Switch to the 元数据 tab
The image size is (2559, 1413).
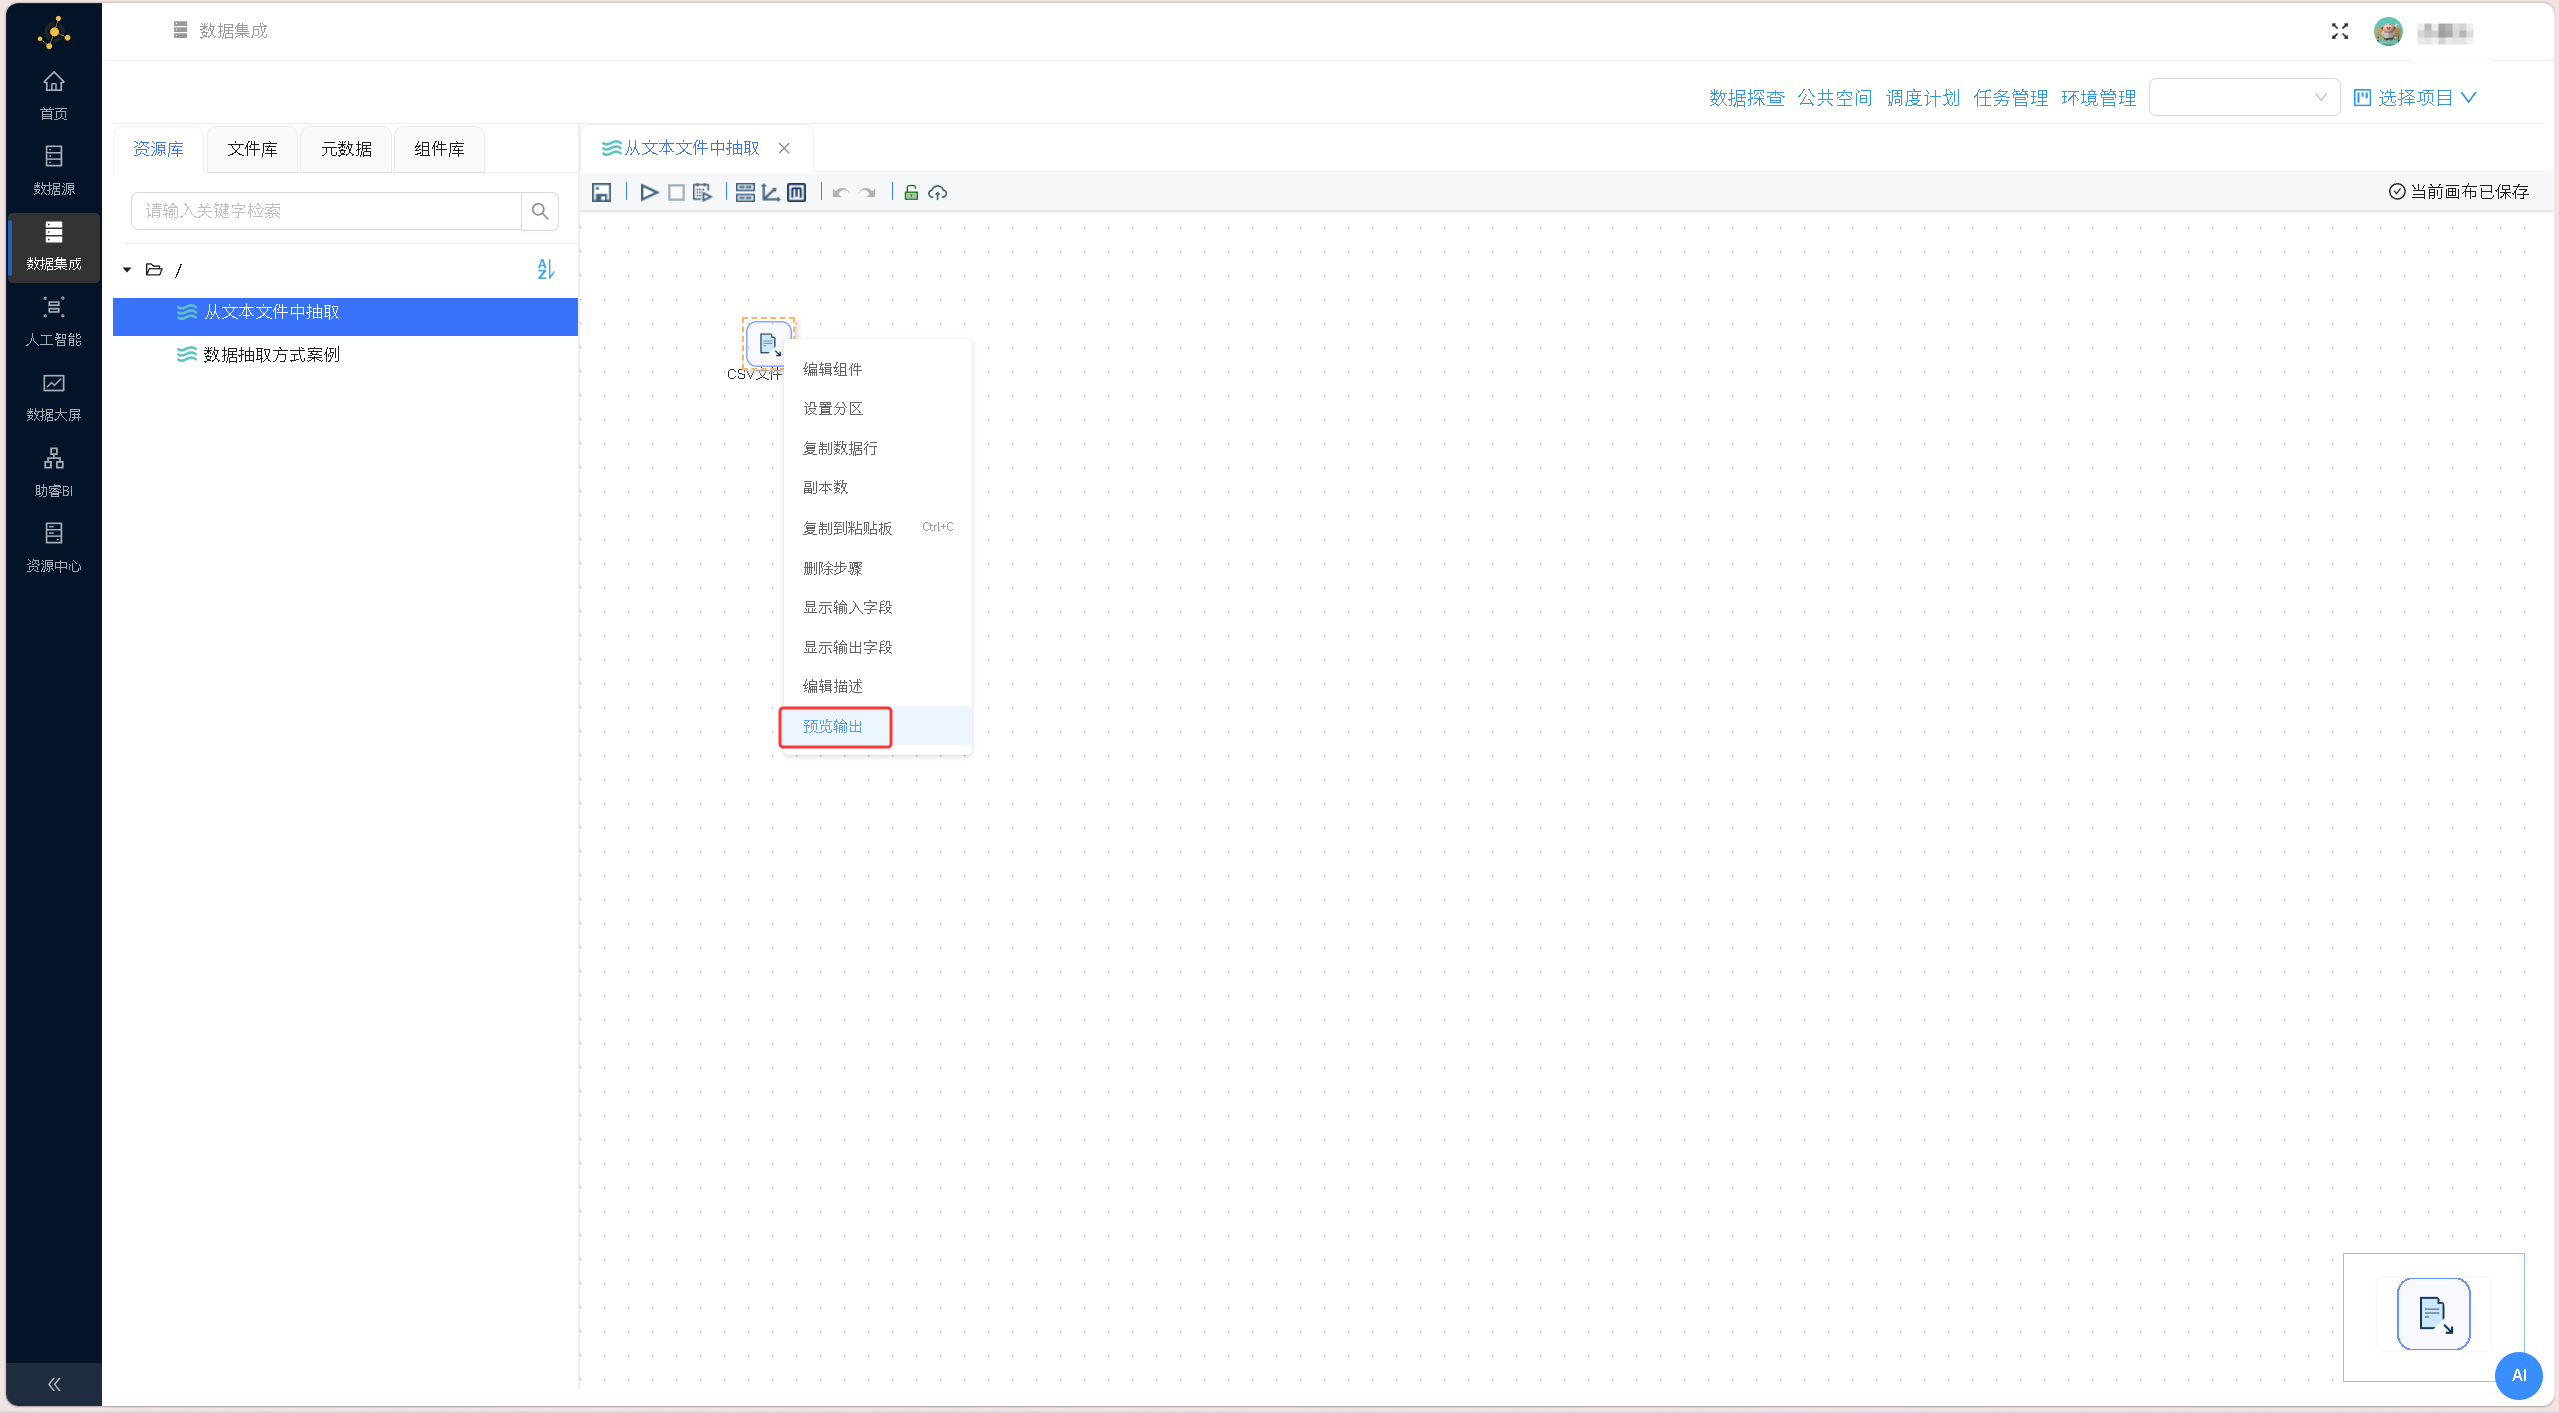tap(346, 149)
